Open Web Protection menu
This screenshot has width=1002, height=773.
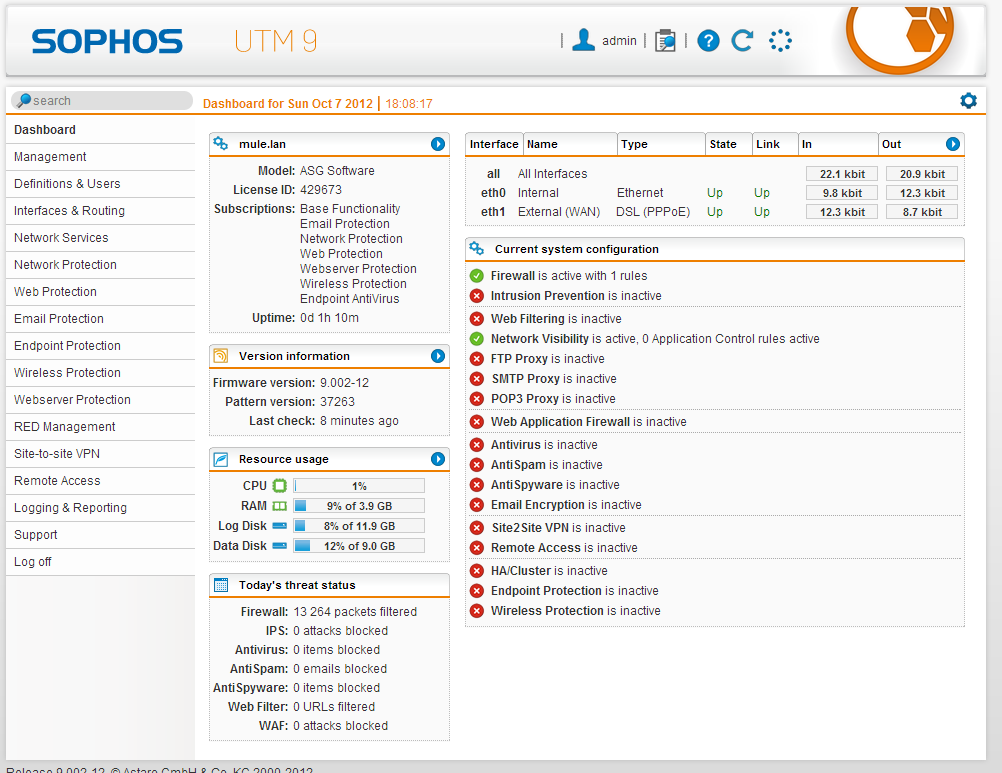[x=100, y=291]
